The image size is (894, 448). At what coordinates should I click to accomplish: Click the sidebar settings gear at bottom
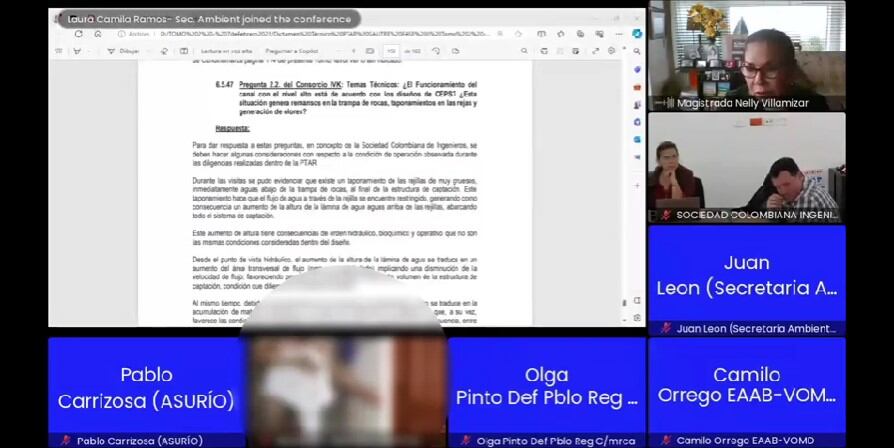coord(637,318)
